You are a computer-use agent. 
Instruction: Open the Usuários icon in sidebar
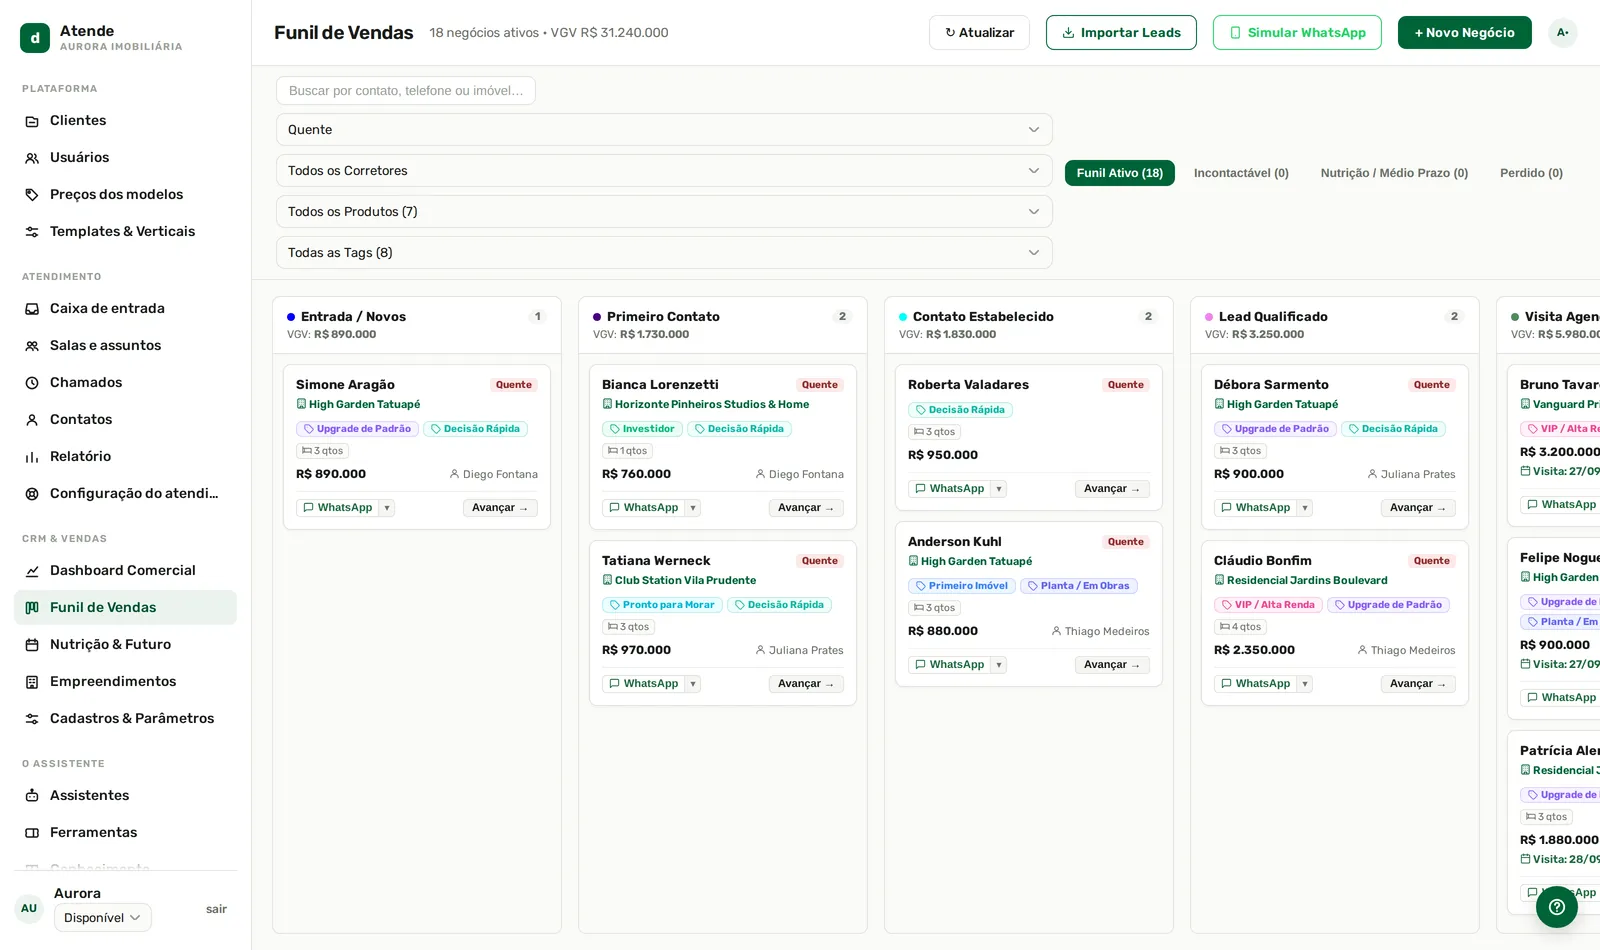[32, 158]
